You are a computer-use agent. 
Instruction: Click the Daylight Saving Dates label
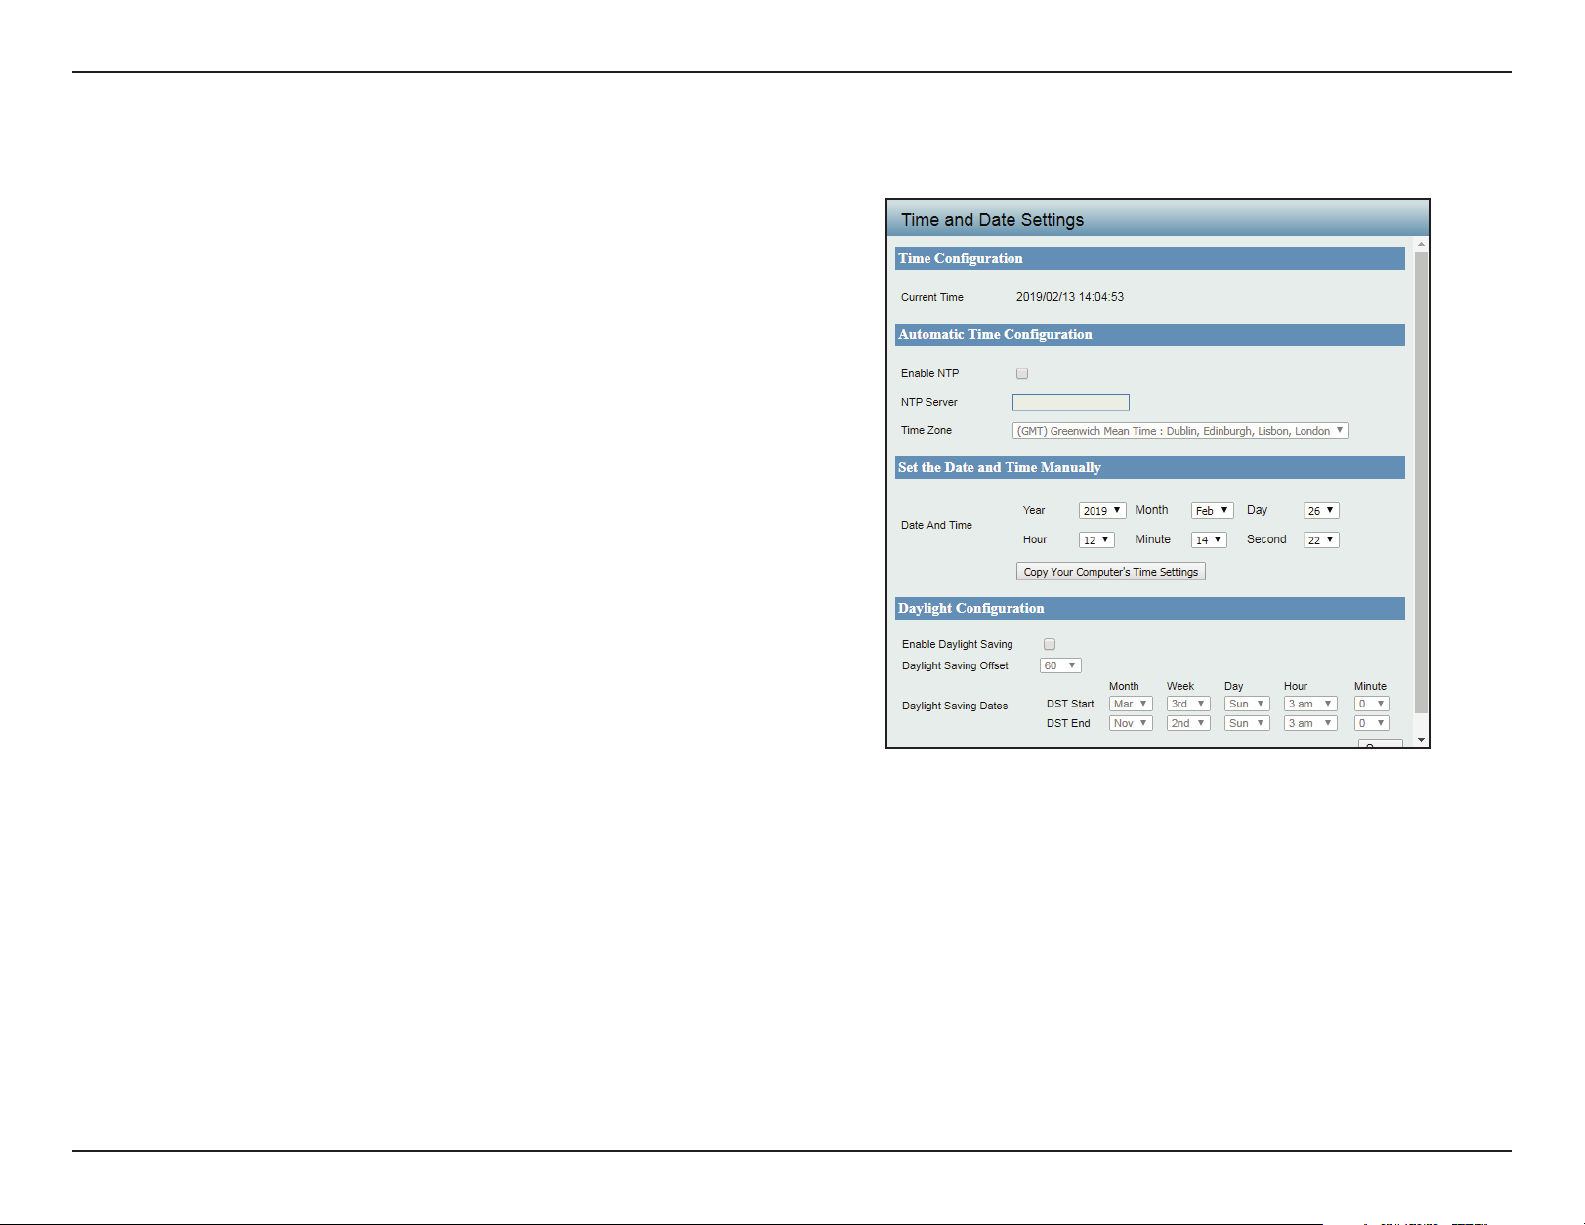(955, 706)
